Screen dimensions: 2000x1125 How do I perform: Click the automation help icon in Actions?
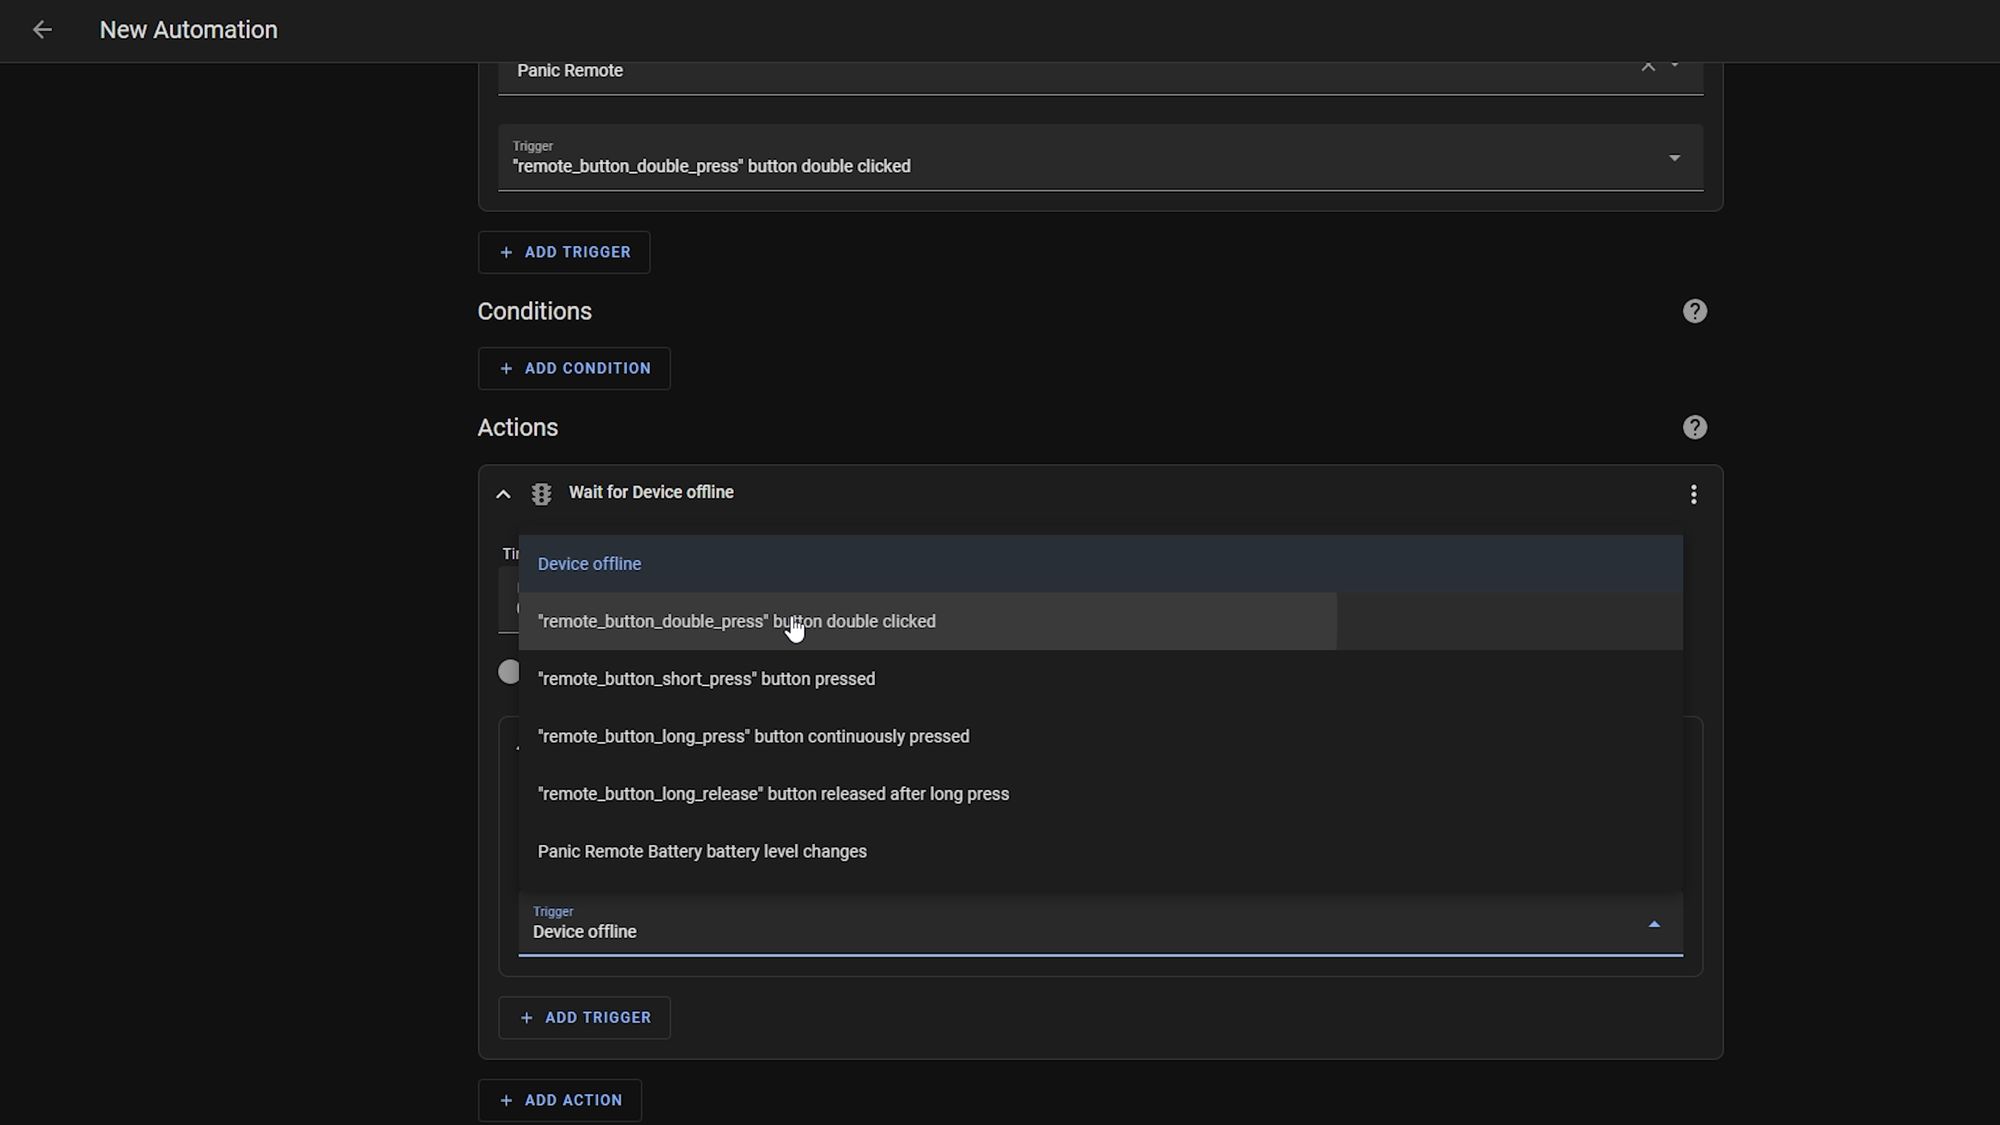tap(1695, 427)
